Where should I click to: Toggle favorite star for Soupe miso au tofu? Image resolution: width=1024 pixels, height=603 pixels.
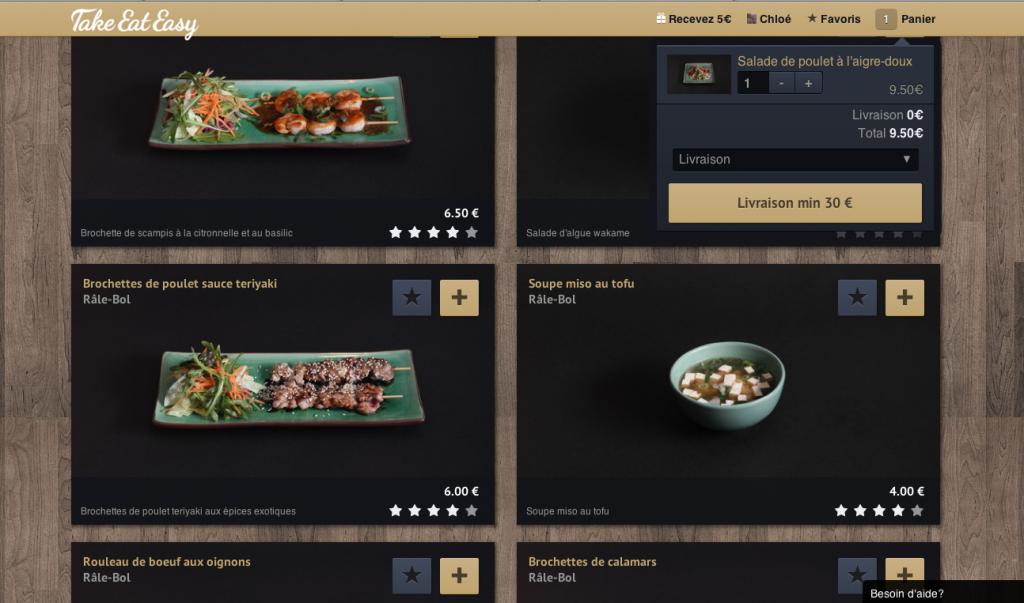(857, 298)
